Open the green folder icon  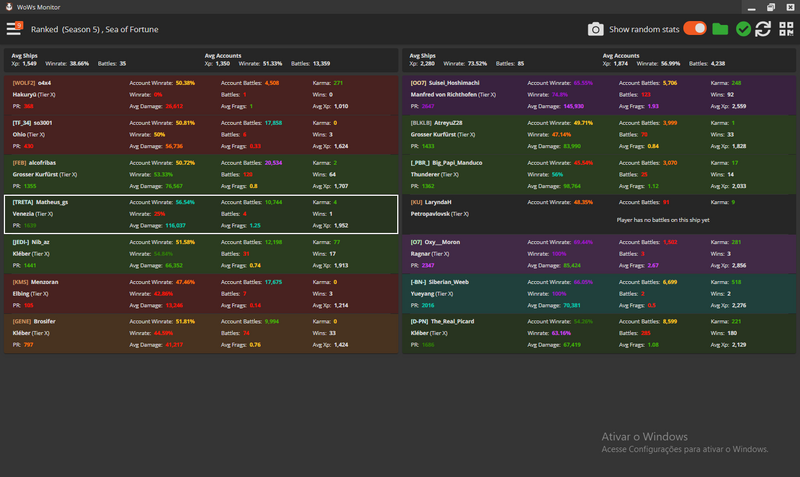click(720, 29)
